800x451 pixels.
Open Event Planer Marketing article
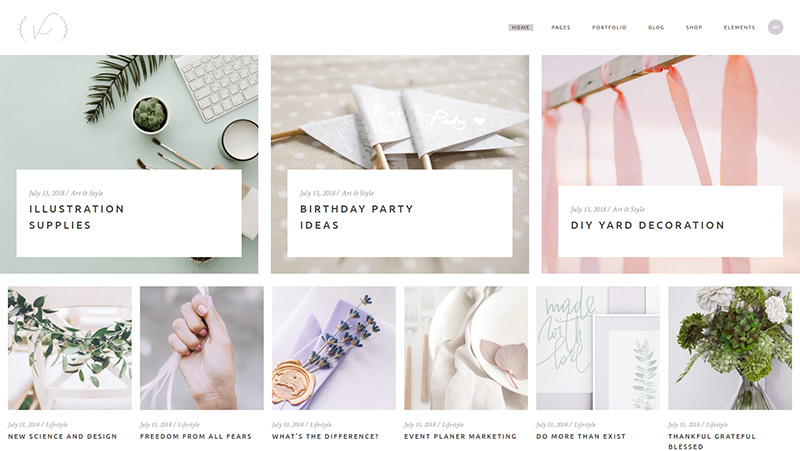pos(460,436)
